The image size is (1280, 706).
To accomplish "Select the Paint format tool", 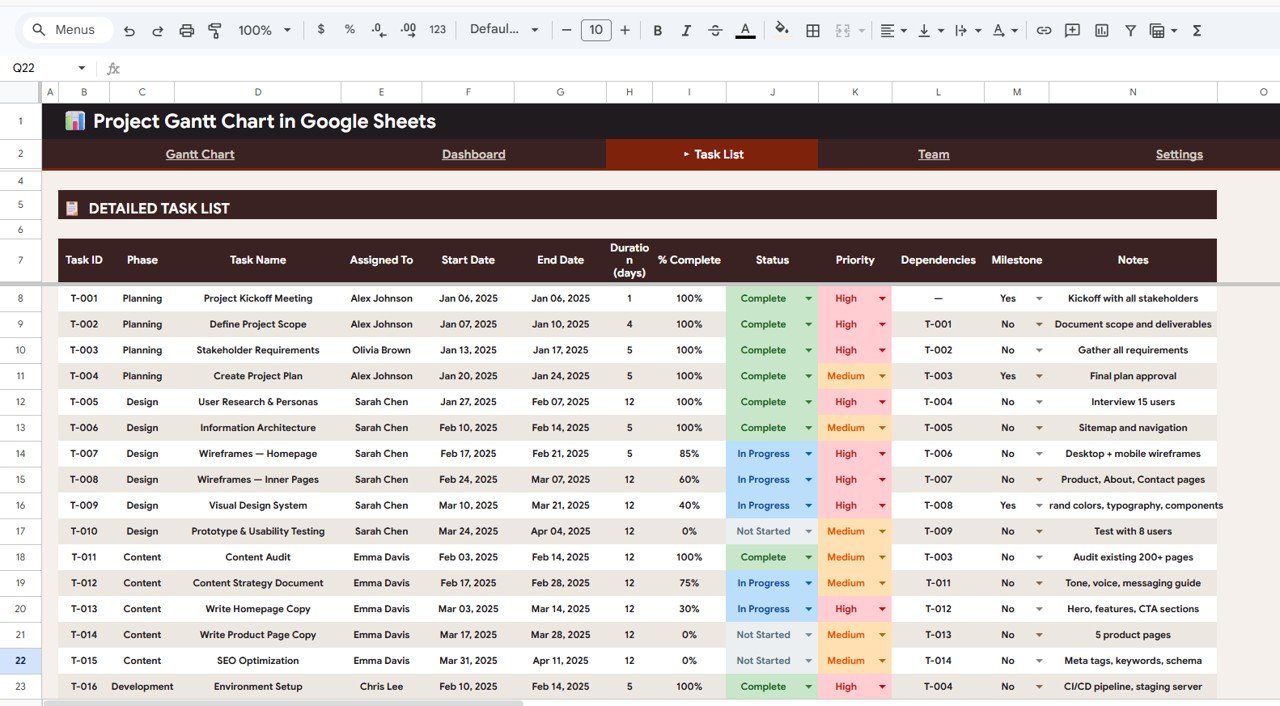I will [x=215, y=30].
